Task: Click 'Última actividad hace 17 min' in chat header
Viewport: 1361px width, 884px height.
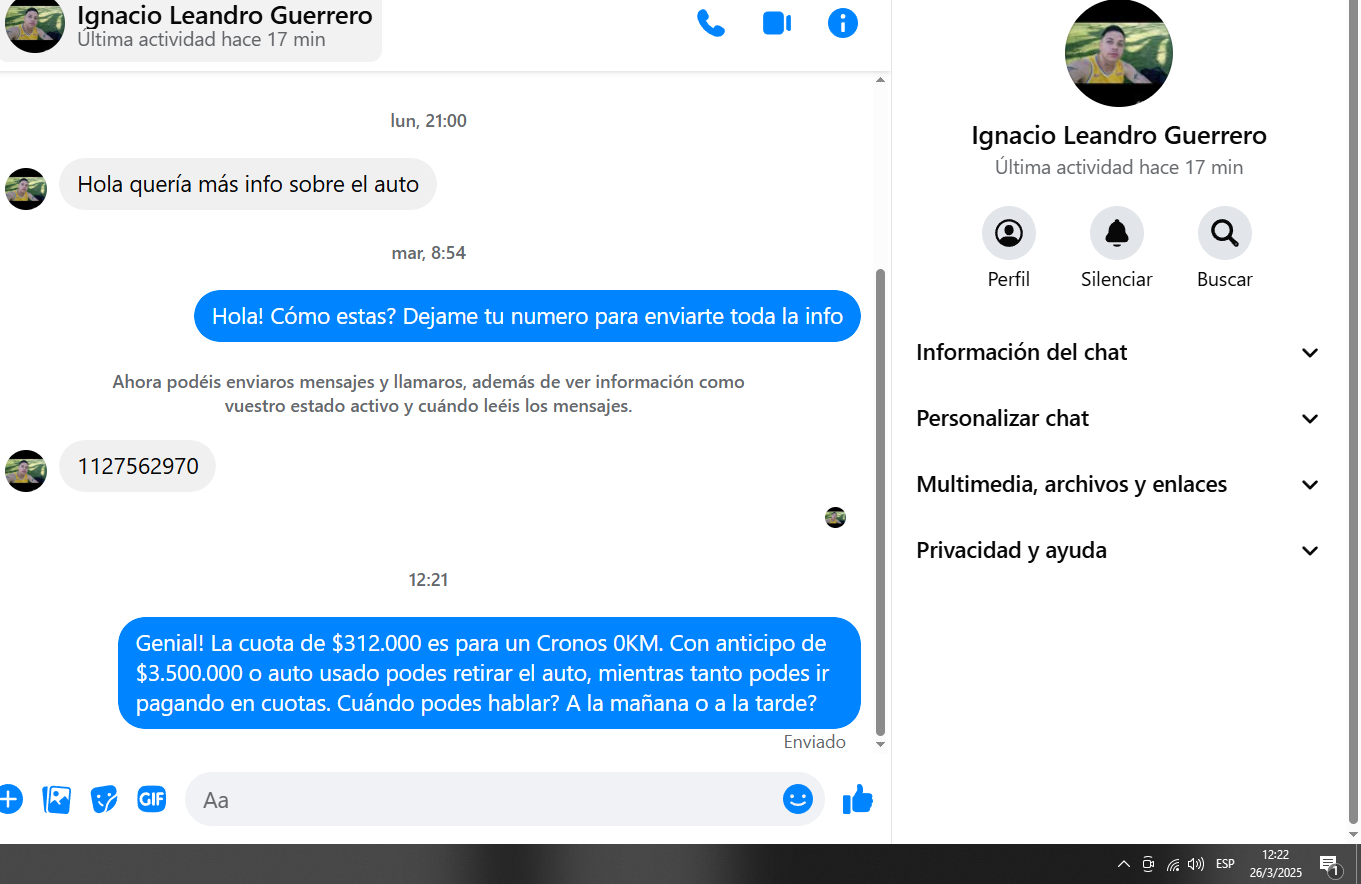Action: pyautogui.click(x=201, y=40)
